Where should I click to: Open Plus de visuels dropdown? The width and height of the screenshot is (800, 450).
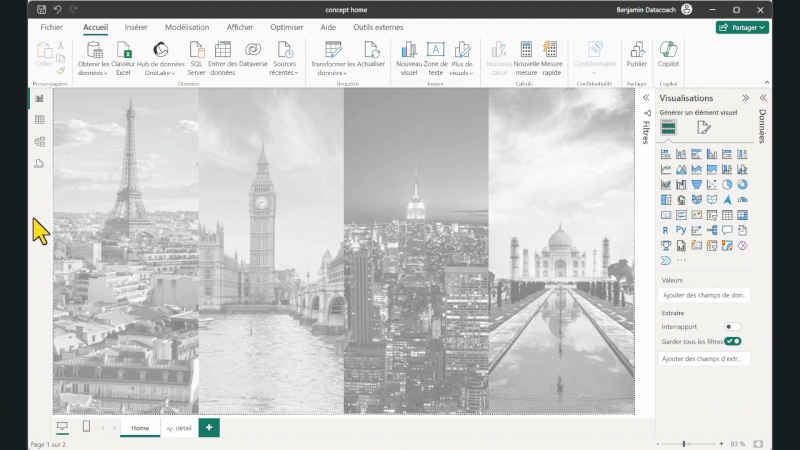coord(462,59)
